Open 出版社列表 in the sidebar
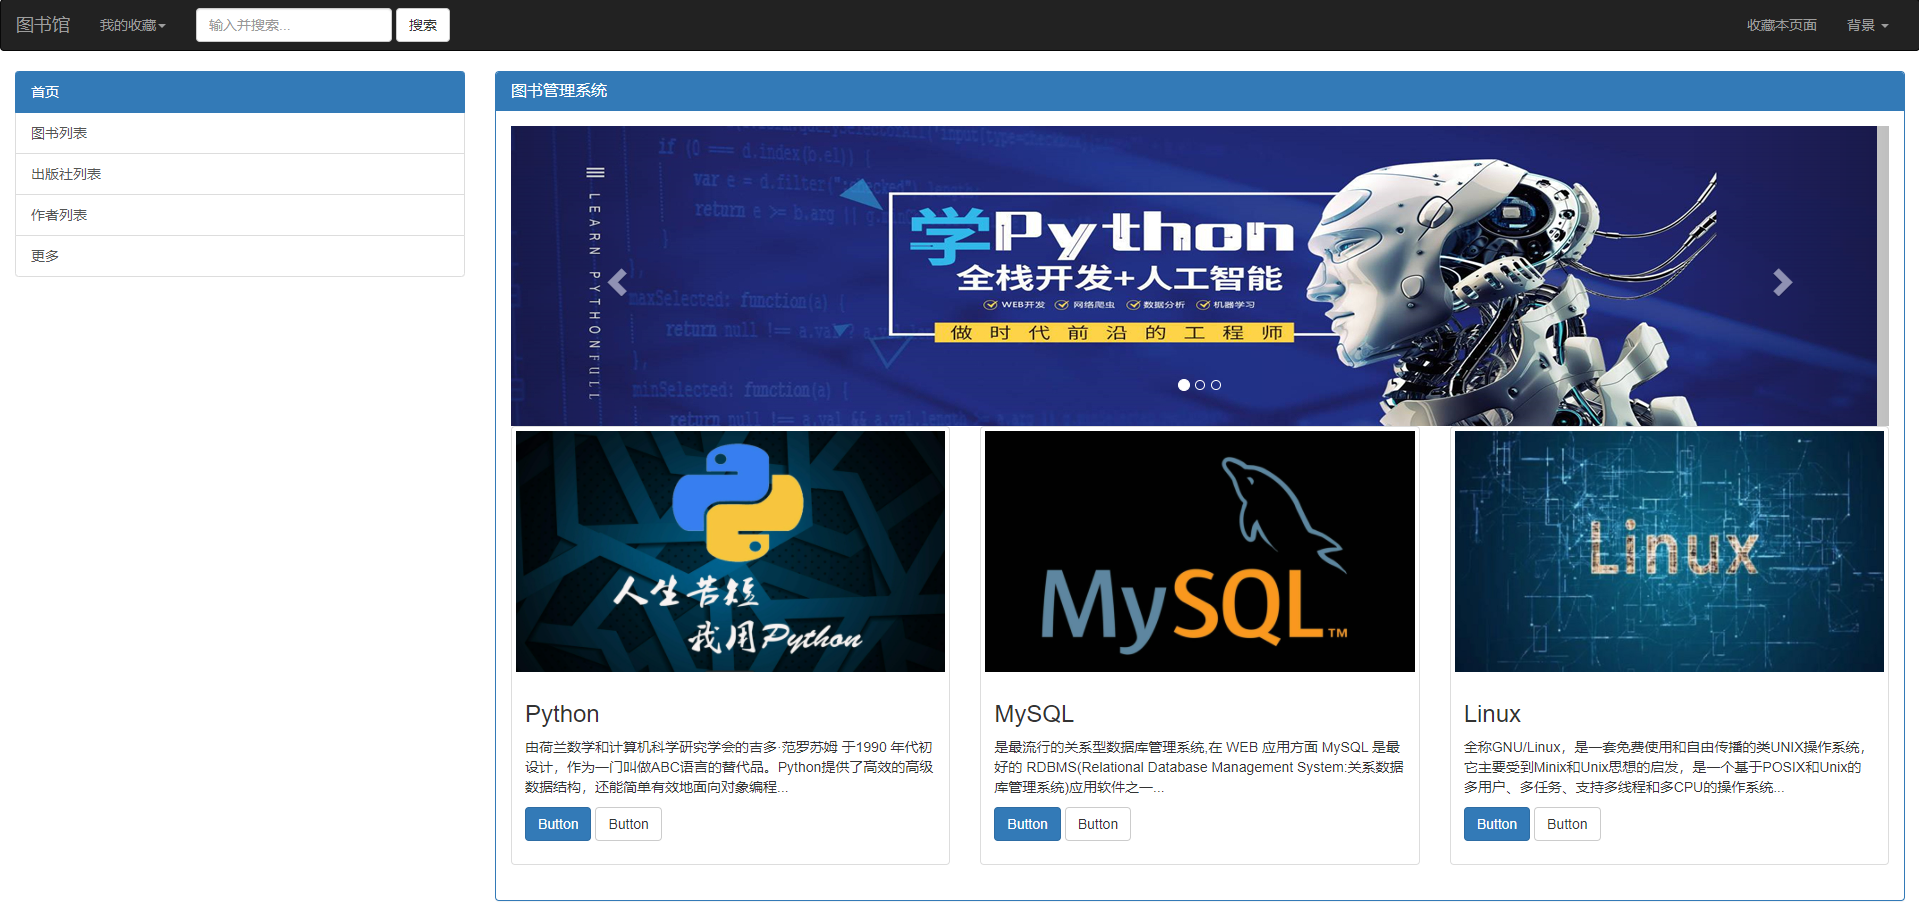The width and height of the screenshot is (1919, 924). pyautogui.click(x=240, y=174)
